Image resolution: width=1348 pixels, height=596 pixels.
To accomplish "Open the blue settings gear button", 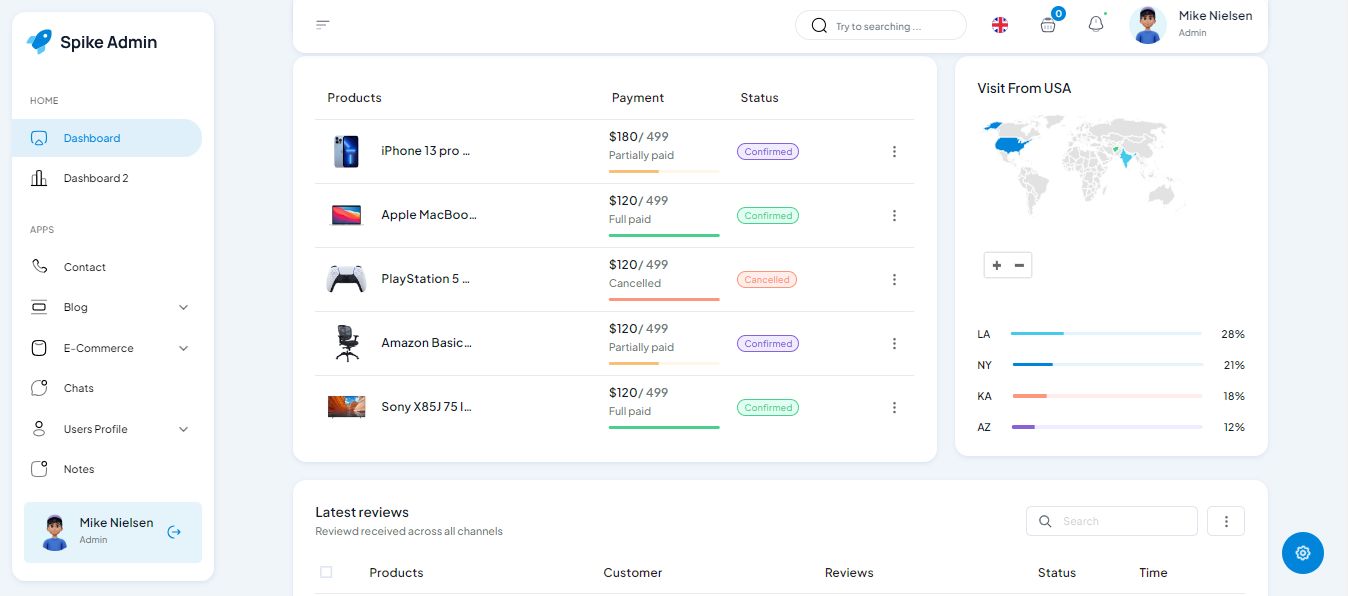I will 1302,553.
